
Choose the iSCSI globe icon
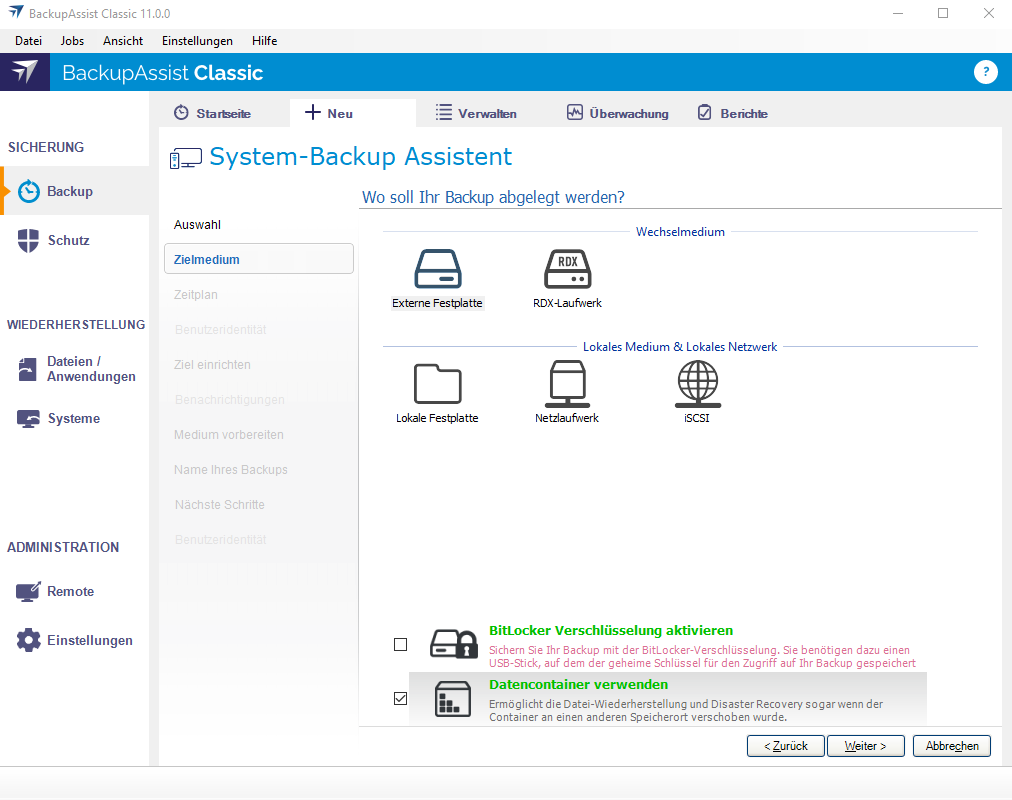[697, 384]
